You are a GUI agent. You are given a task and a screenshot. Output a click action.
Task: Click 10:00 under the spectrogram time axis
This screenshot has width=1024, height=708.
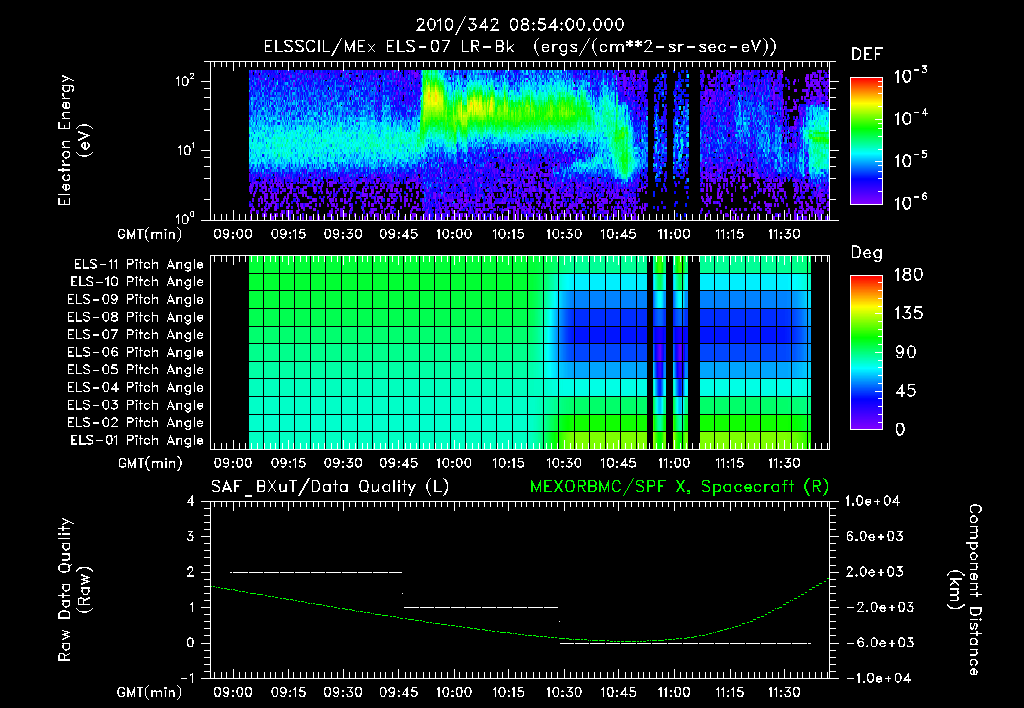[x=453, y=234]
